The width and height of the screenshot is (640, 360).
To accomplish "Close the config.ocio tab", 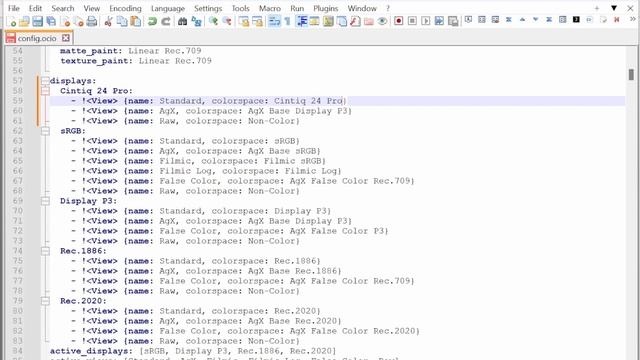I will (x=66, y=38).
